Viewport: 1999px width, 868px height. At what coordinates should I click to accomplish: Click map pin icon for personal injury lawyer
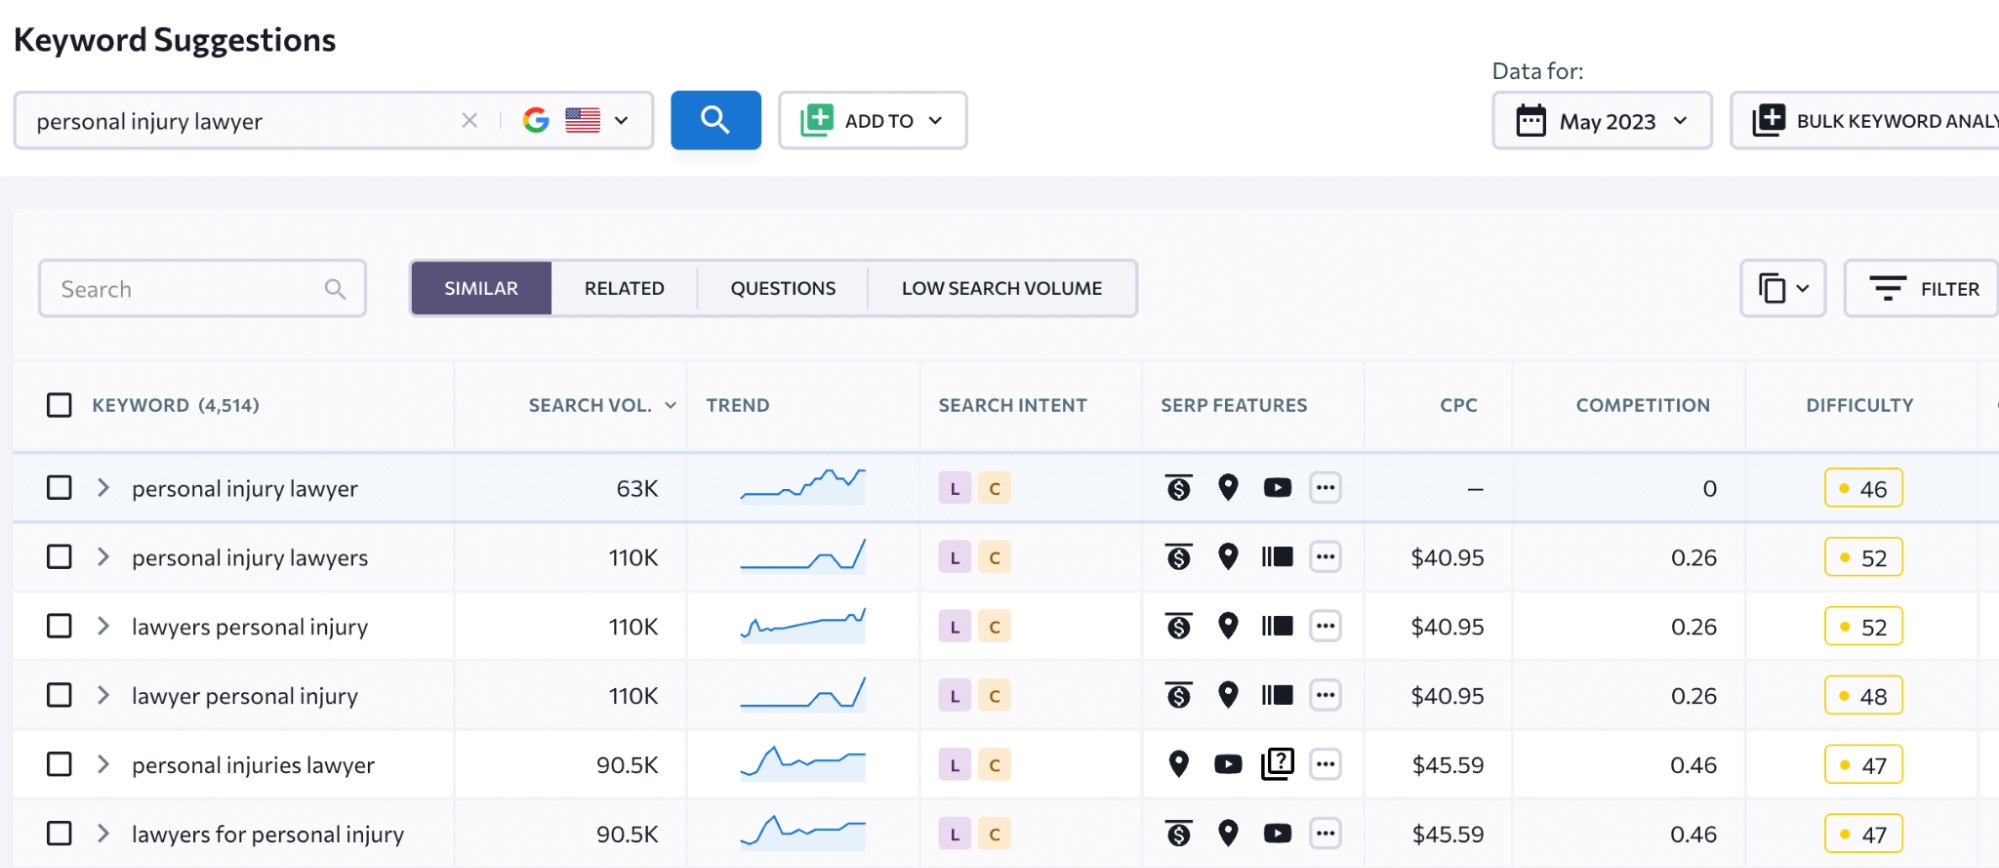1228,488
